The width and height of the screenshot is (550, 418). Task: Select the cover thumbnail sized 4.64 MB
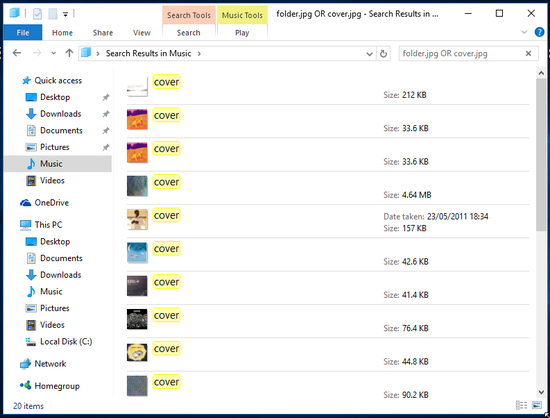click(137, 186)
